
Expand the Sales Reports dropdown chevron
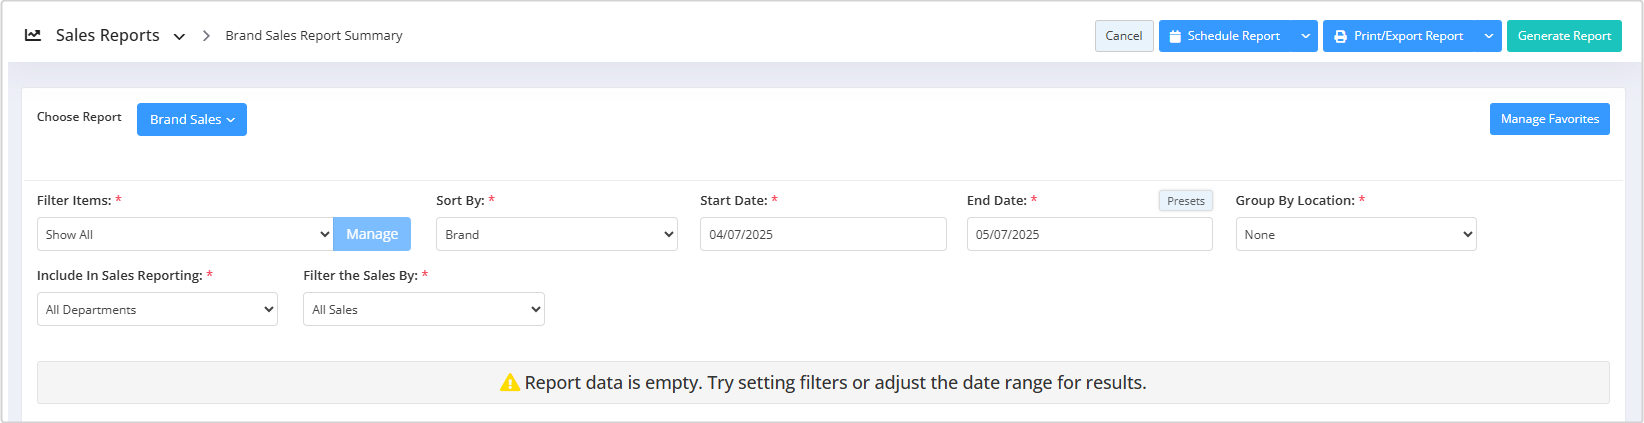(x=179, y=36)
